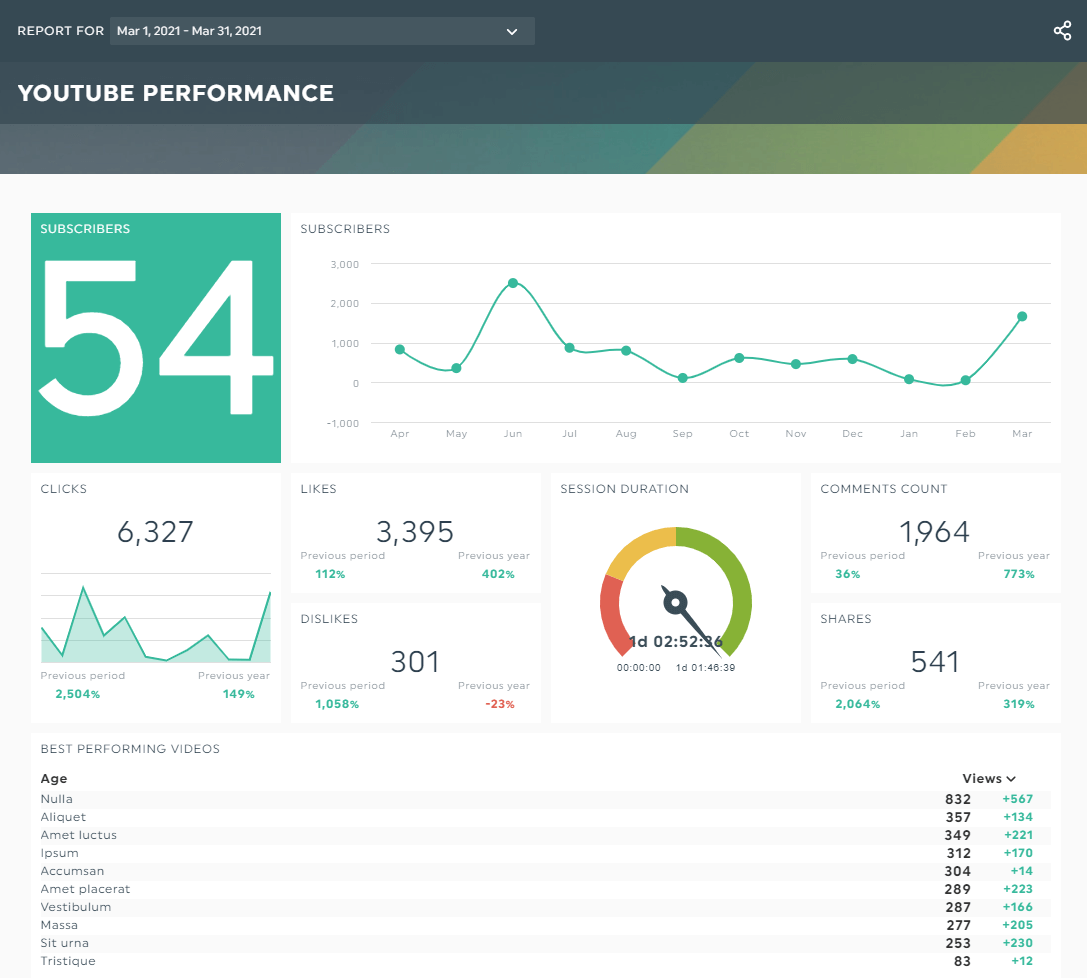Click the 2,504% previous period Clicks change
Image resolution: width=1087 pixels, height=978 pixels.
(78, 695)
